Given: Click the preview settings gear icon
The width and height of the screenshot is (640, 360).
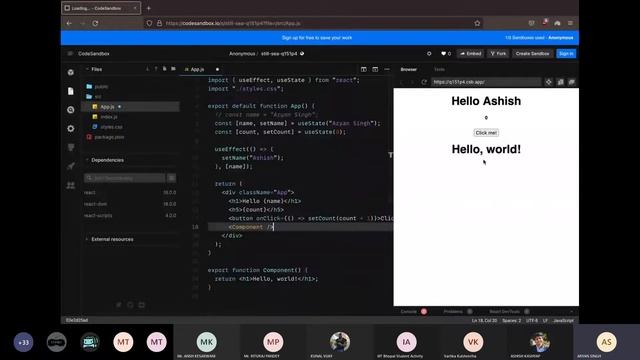Looking at the screenshot, I should (x=549, y=82).
